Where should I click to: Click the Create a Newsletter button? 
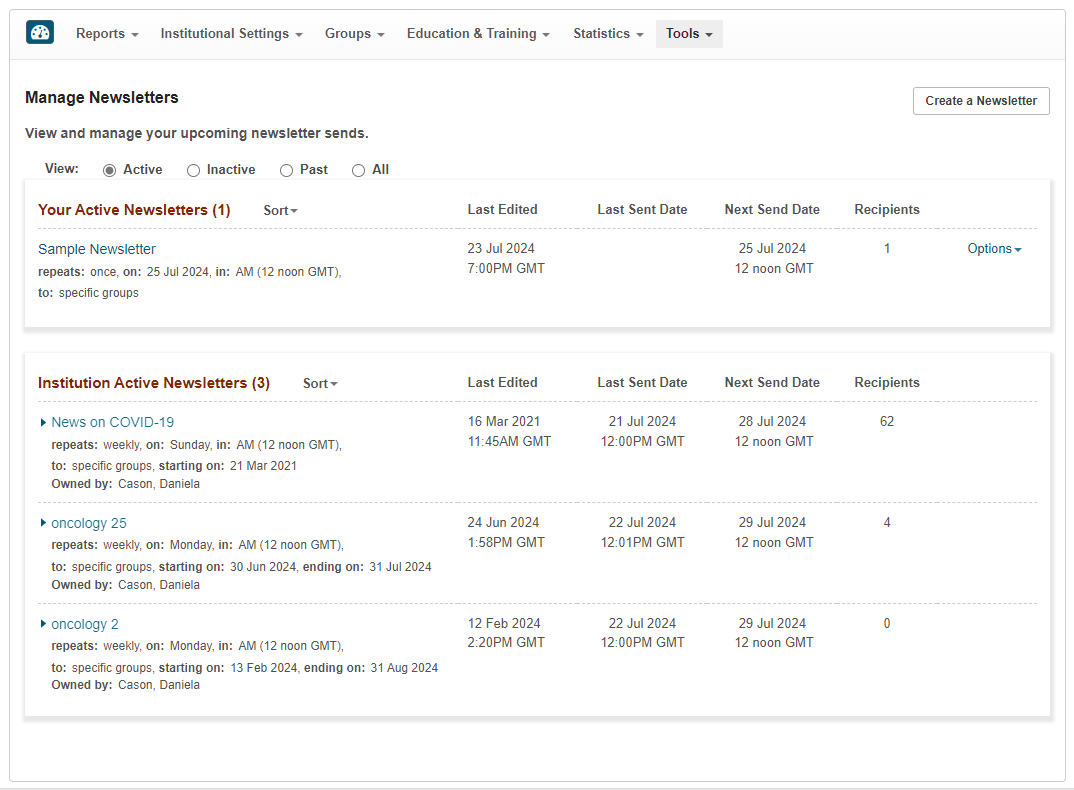pyautogui.click(x=981, y=101)
